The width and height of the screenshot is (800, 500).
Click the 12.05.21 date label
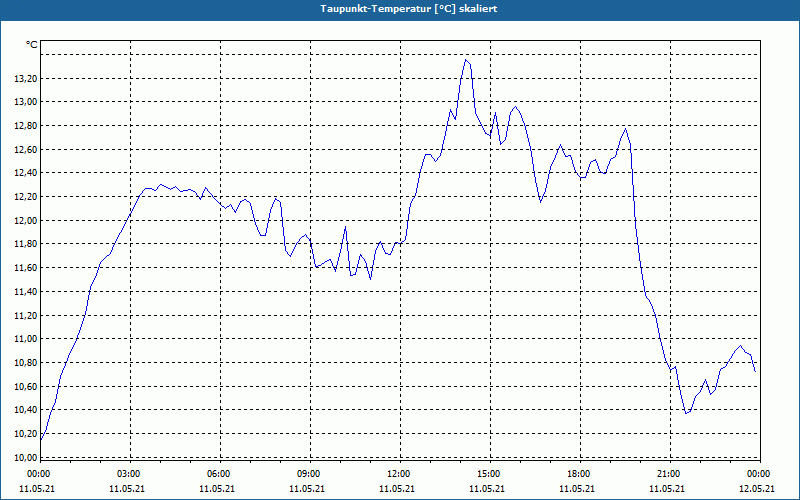coord(757,489)
